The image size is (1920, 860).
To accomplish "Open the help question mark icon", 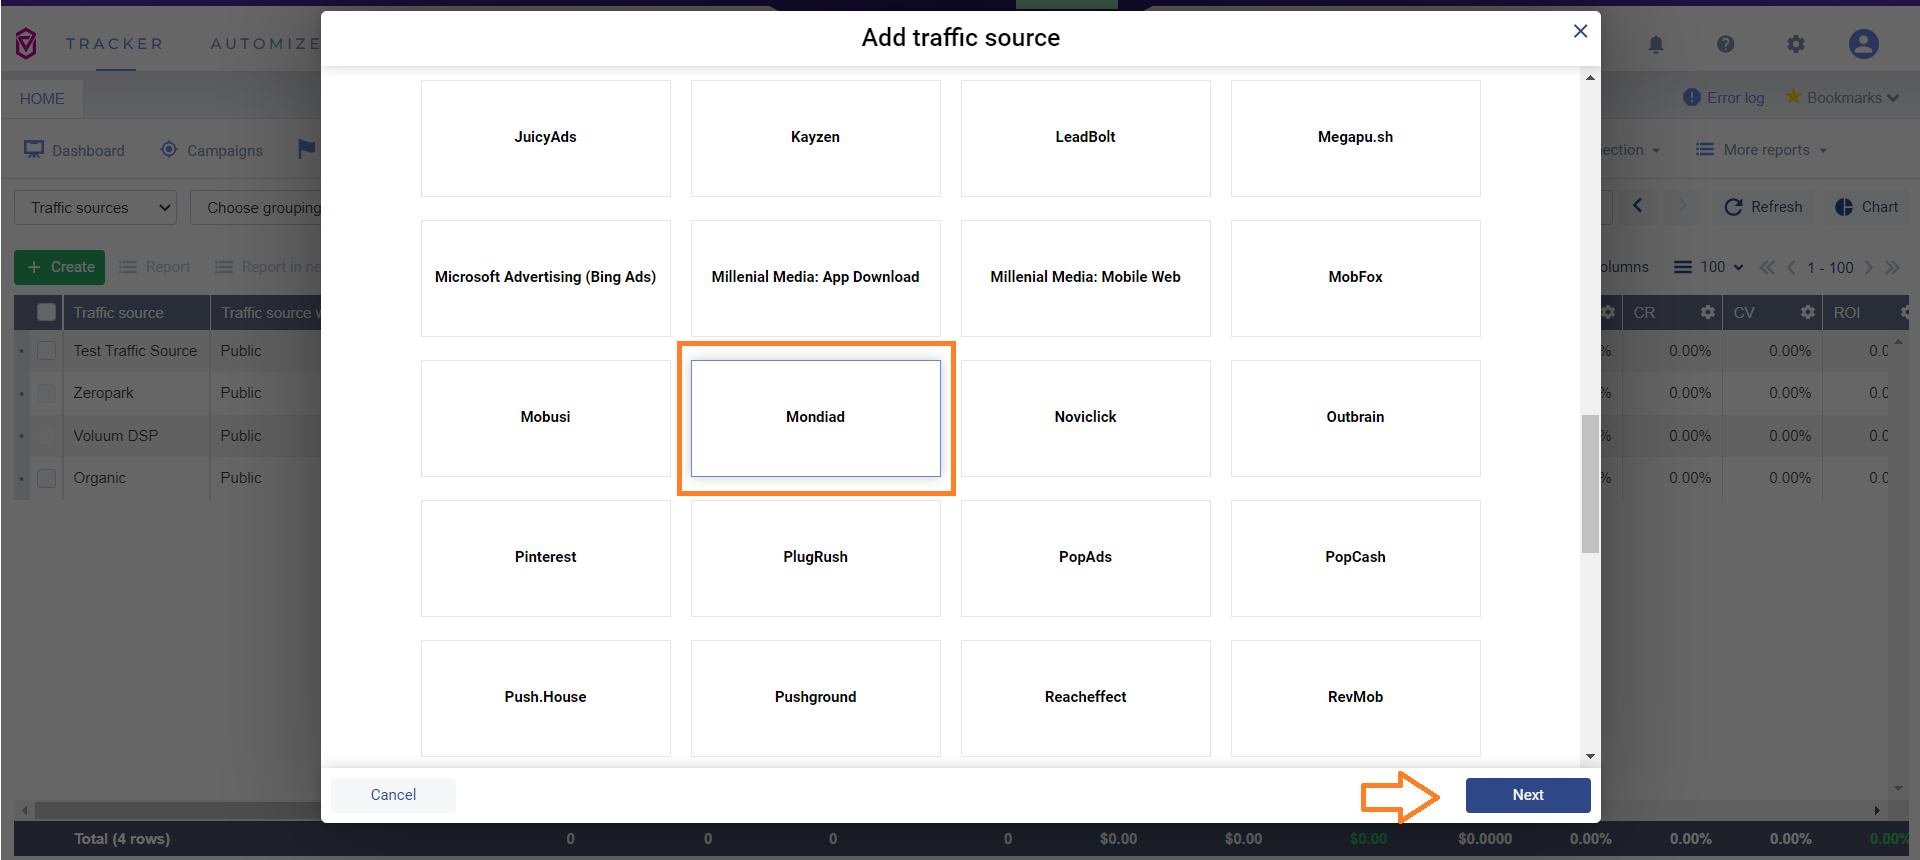I will [1726, 44].
